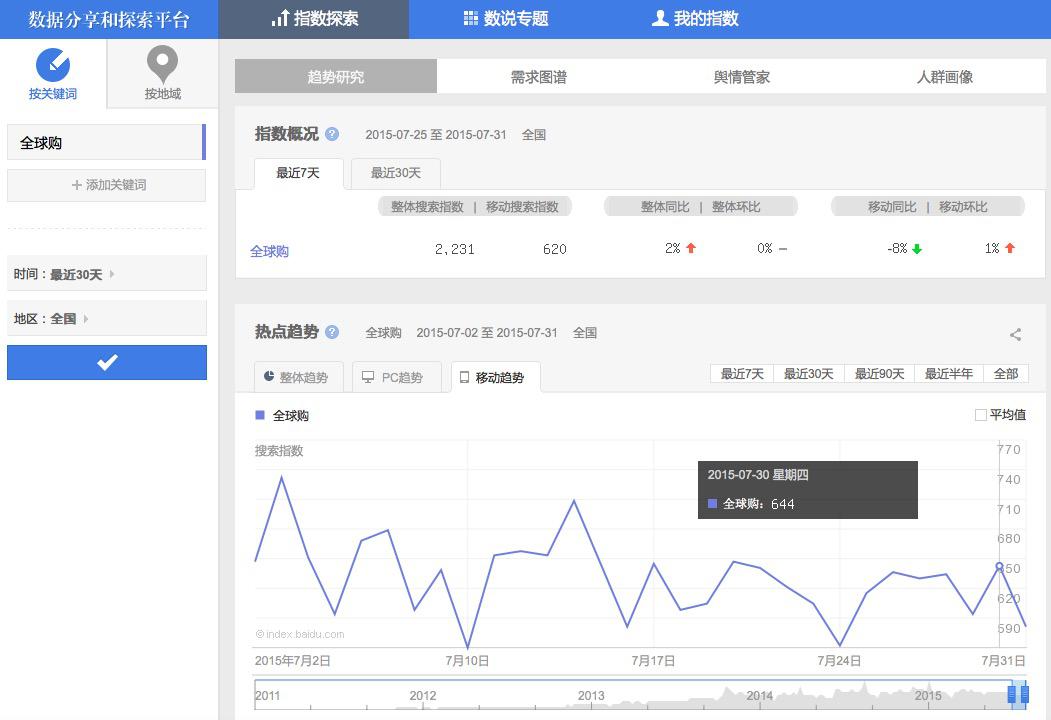Viewport: 1051px width, 720px height.
Task: Click the keyword search icon 按关键词
Action: pyautogui.click(x=53, y=66)
